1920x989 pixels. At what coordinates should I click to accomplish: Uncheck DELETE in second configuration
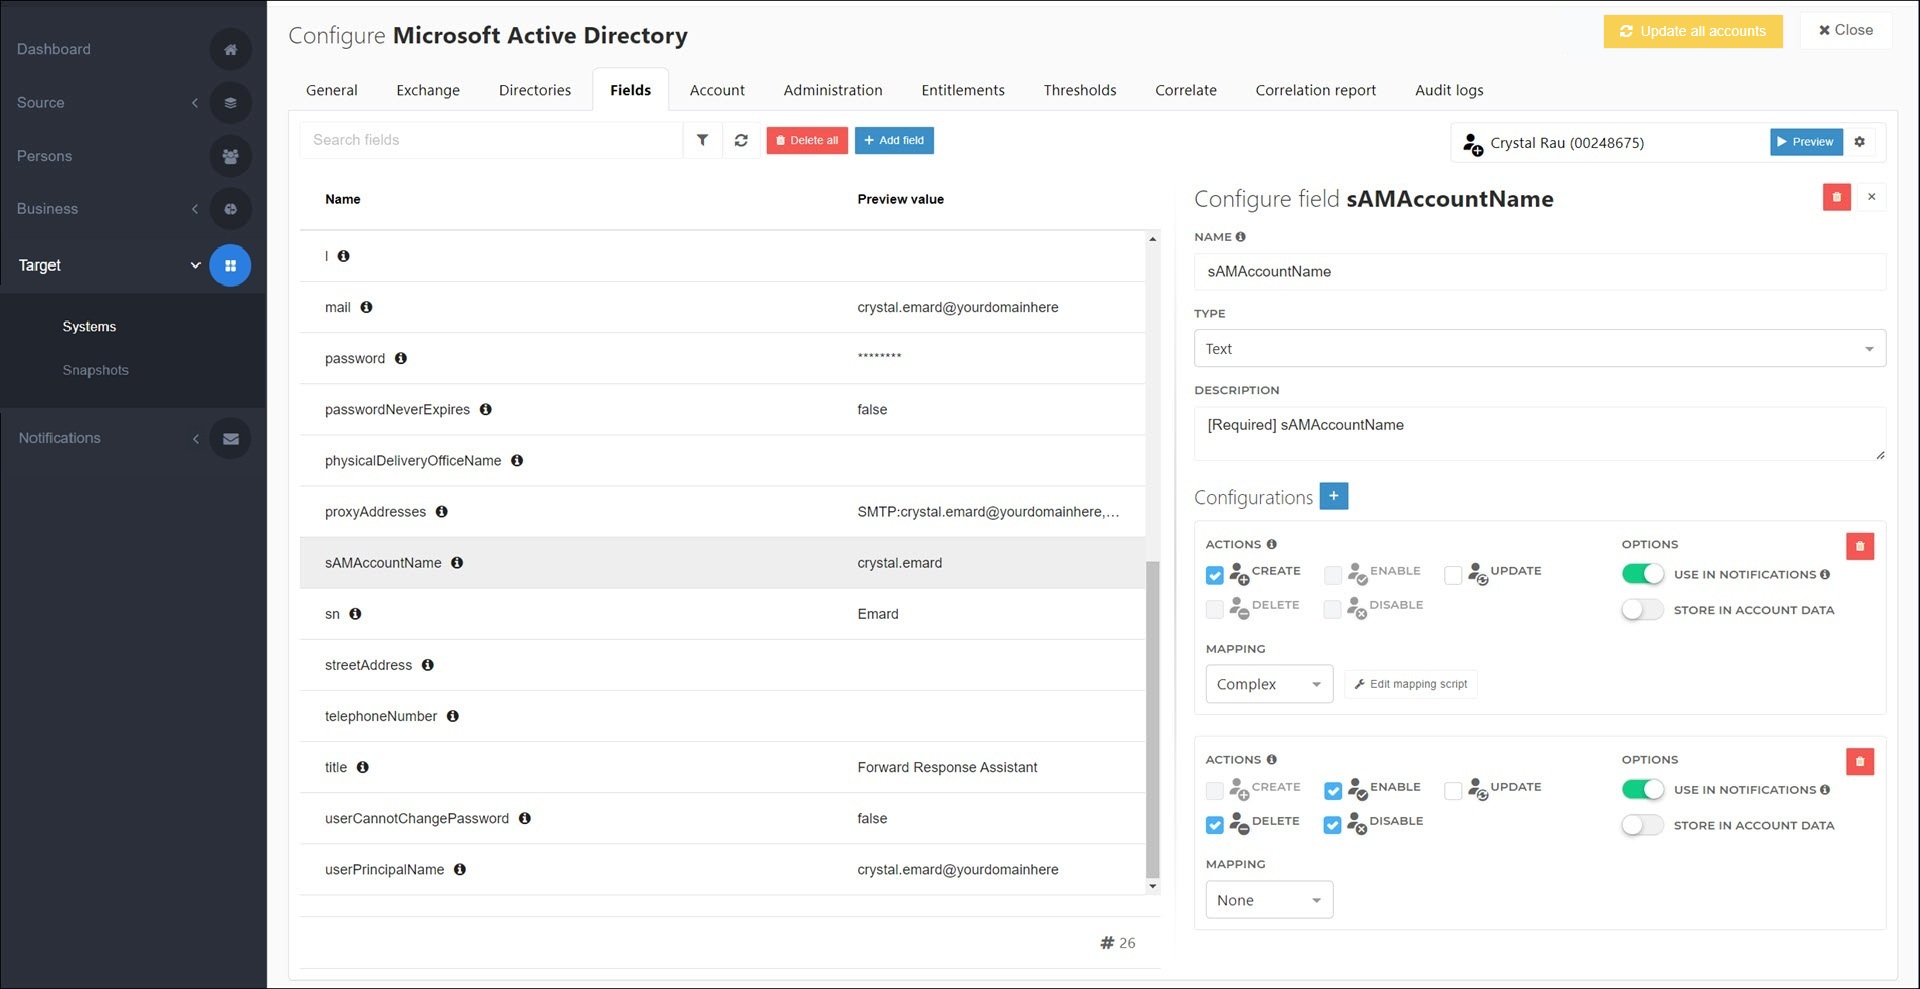click(x=1214, y=825)
